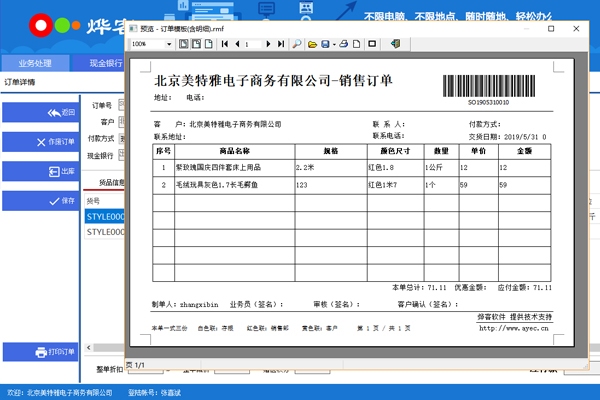Click the 商品名称 column header
The height and width of the screenshot is (400, 600).
pos(235,151)
